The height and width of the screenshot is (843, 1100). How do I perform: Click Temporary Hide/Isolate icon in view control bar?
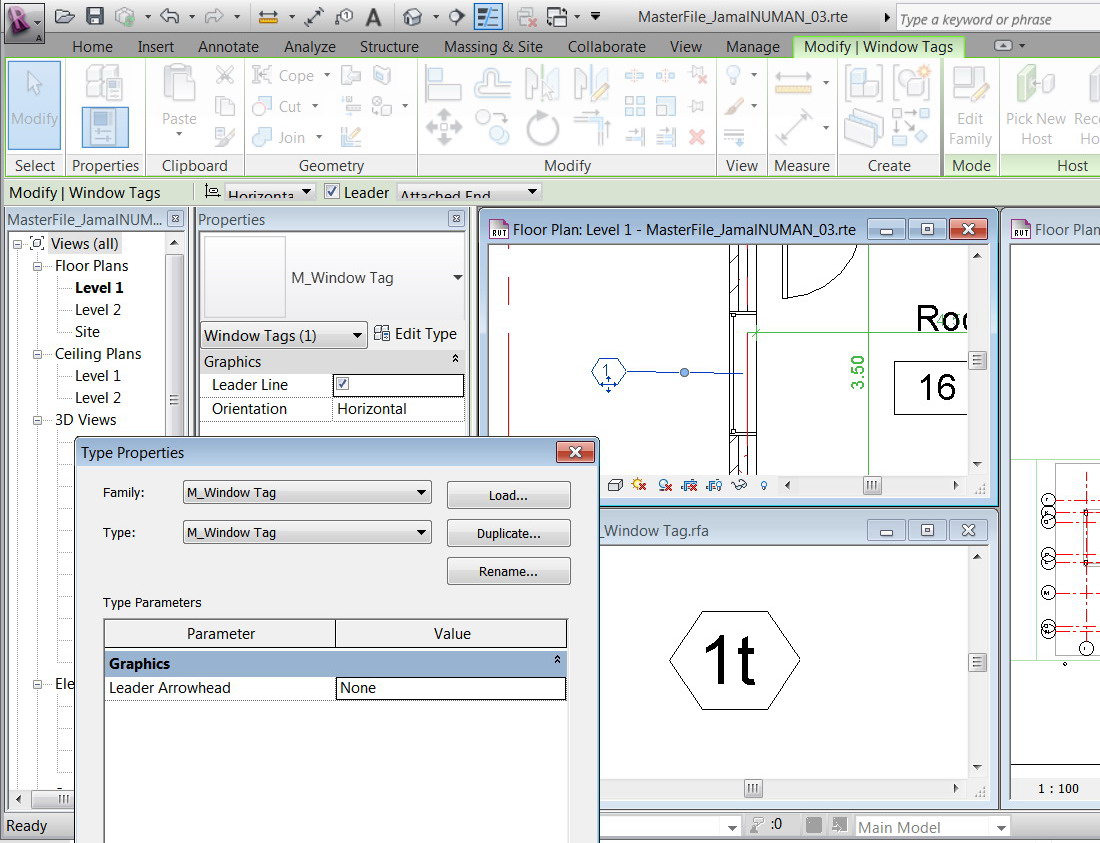pyautogui.click(x=739, y=485)
